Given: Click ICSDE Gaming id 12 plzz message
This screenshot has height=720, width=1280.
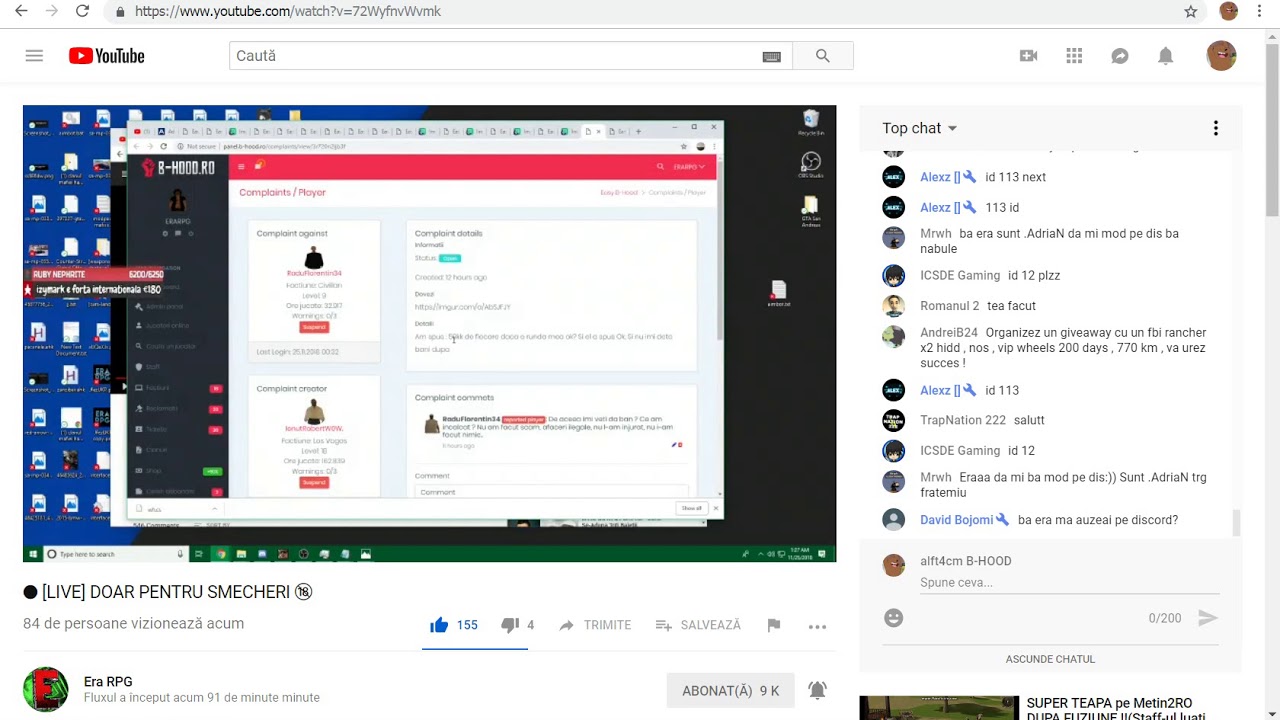Looking at the screenshot, I should pyautogui.click(x=1034, y=276).
